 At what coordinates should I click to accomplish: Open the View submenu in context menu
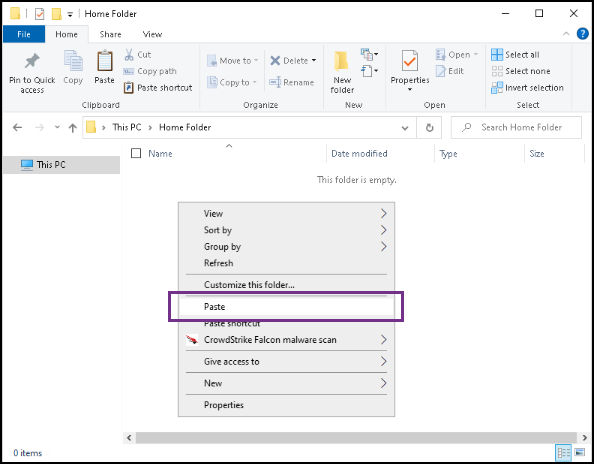[286, 213]
